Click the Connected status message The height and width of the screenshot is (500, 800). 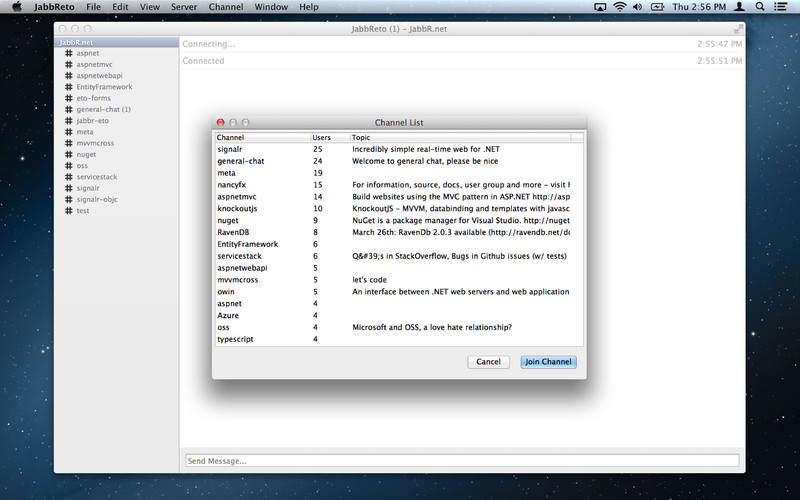[203, 61]
